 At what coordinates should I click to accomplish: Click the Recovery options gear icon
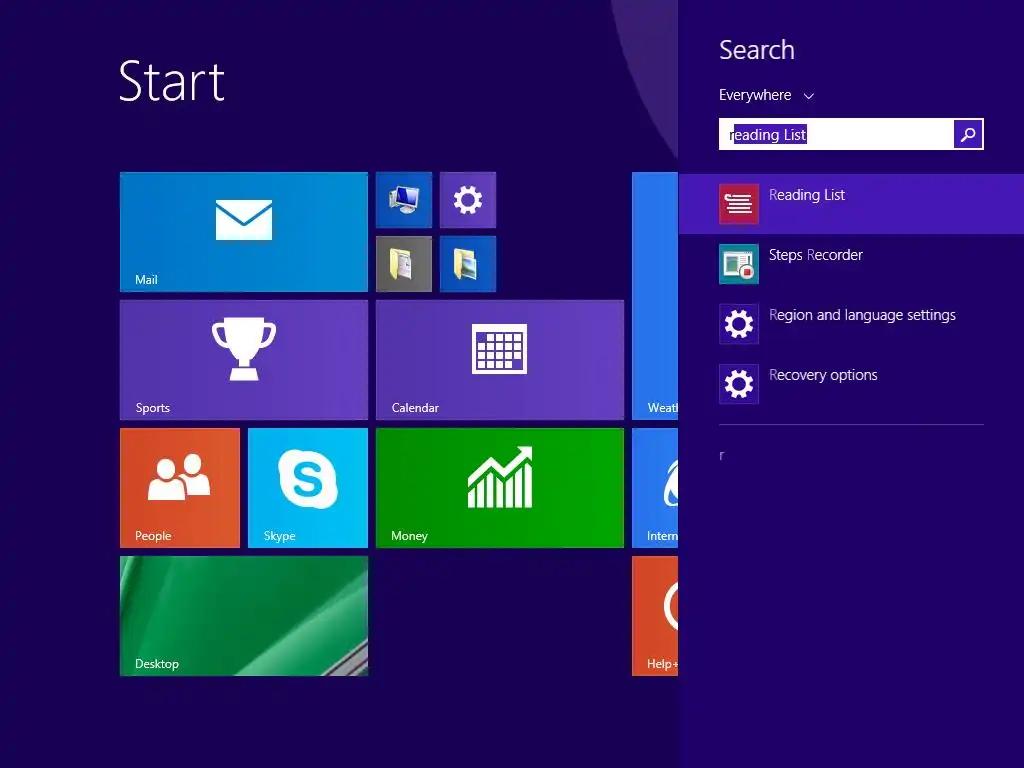click(x=739, y=384)
